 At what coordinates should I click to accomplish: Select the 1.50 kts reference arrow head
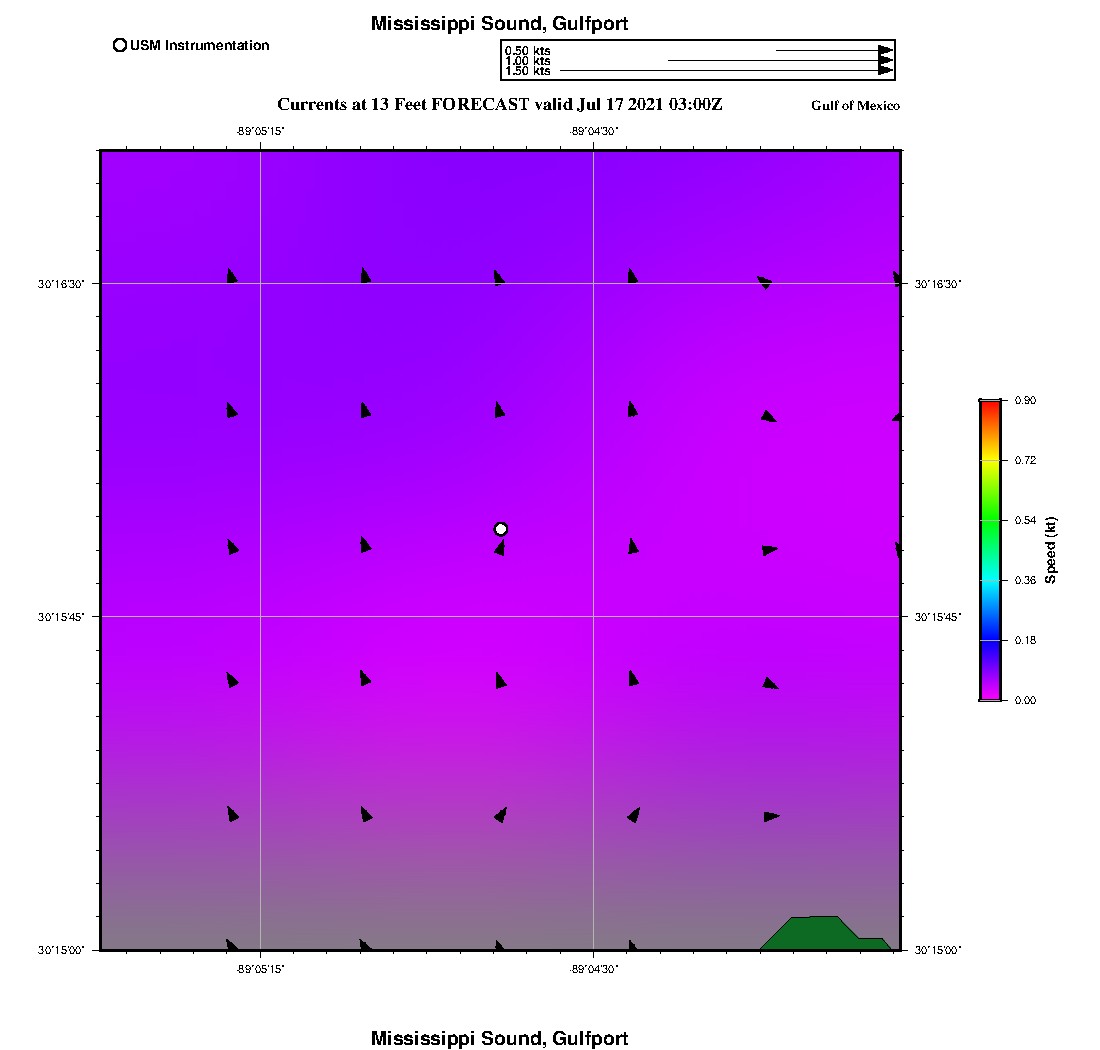coord(885,71)
